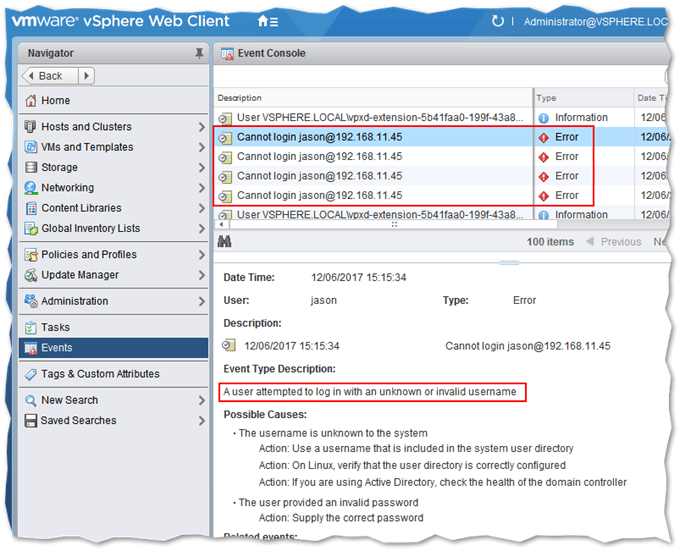Expand the New Search chevron
The height and width of the screenshot is (551, 680).
pos(201,400)
